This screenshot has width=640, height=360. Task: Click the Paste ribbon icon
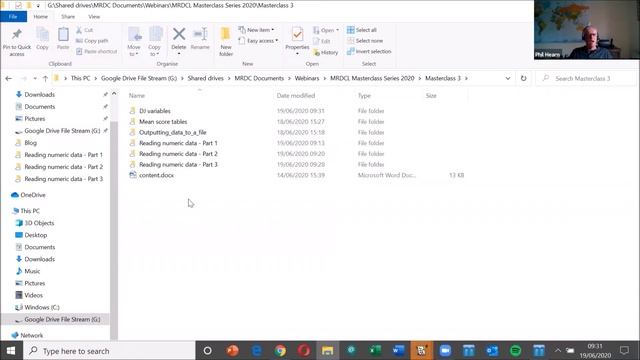[x=63, y=35]
